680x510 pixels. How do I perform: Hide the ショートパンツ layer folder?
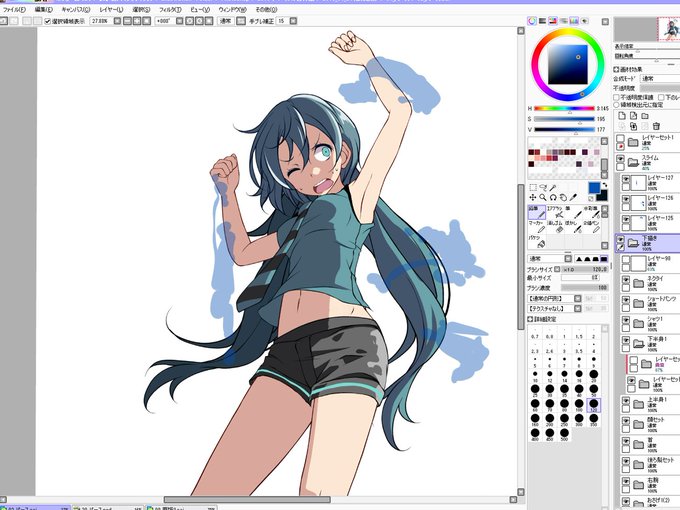click(x=626, y=300)
